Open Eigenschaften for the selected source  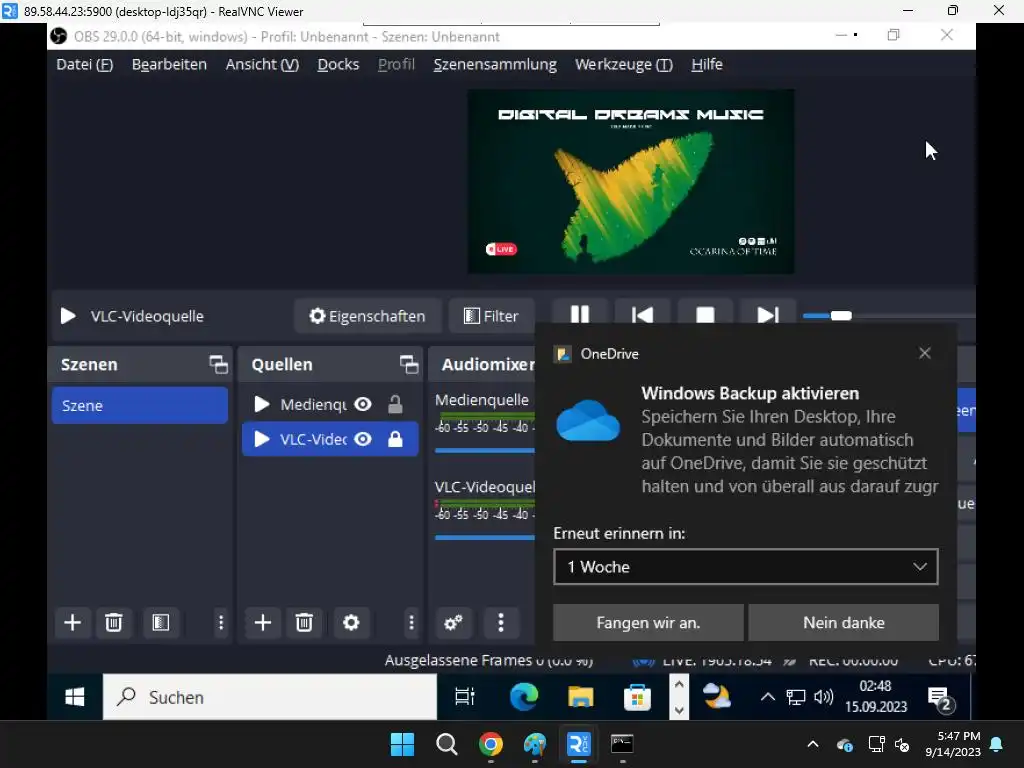click(368, 316)
